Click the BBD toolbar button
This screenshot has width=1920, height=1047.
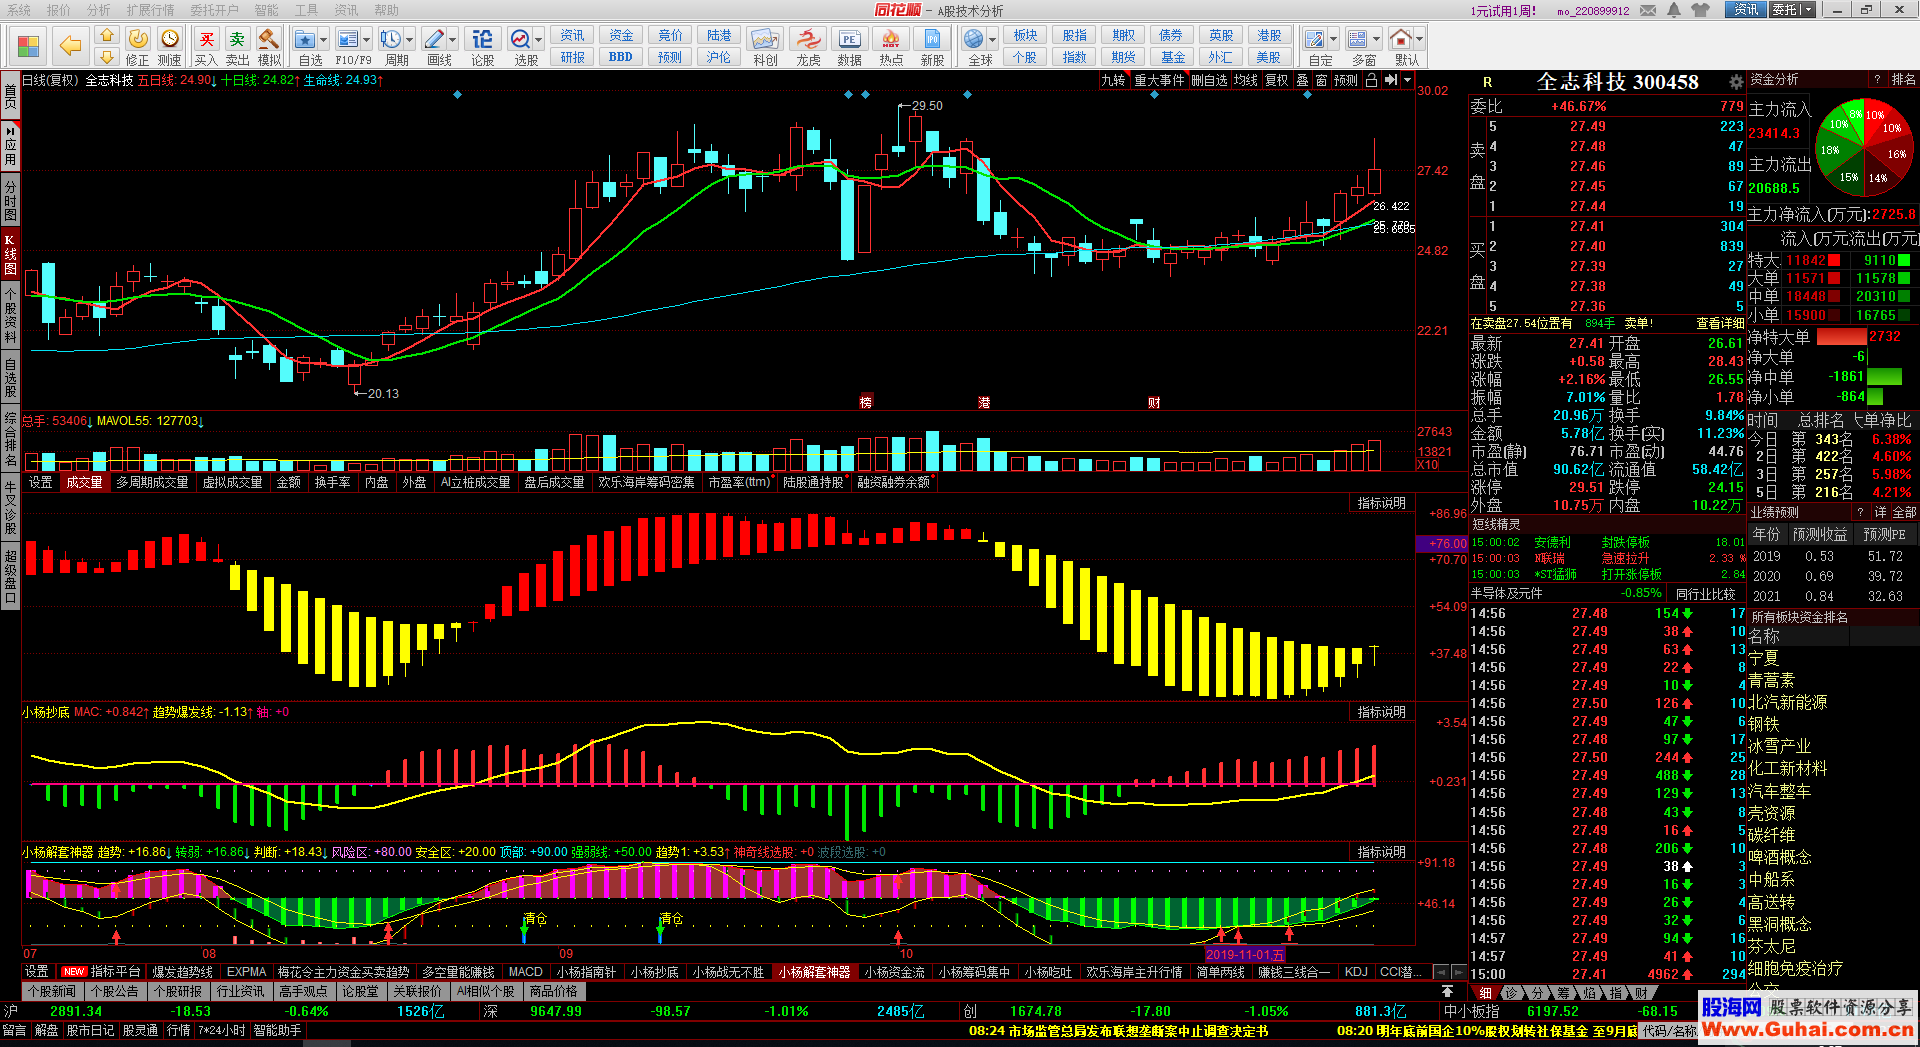pos(621,58)
